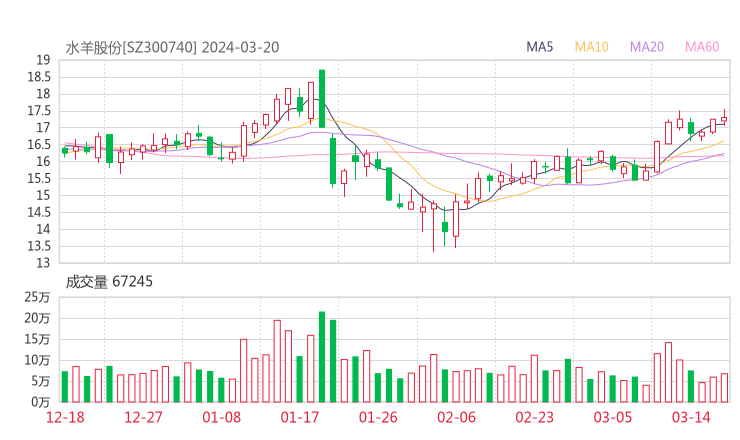This screenshot has height=440, width=740.
Task: Click the 20万 volume axis label
Action: (37, 319)
